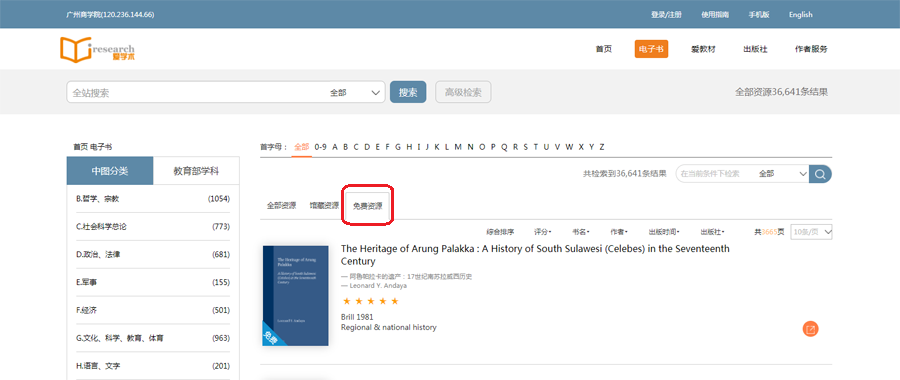Switch to the 教育部学科 tab
900x380 pixels.
[x=196, y=171]
